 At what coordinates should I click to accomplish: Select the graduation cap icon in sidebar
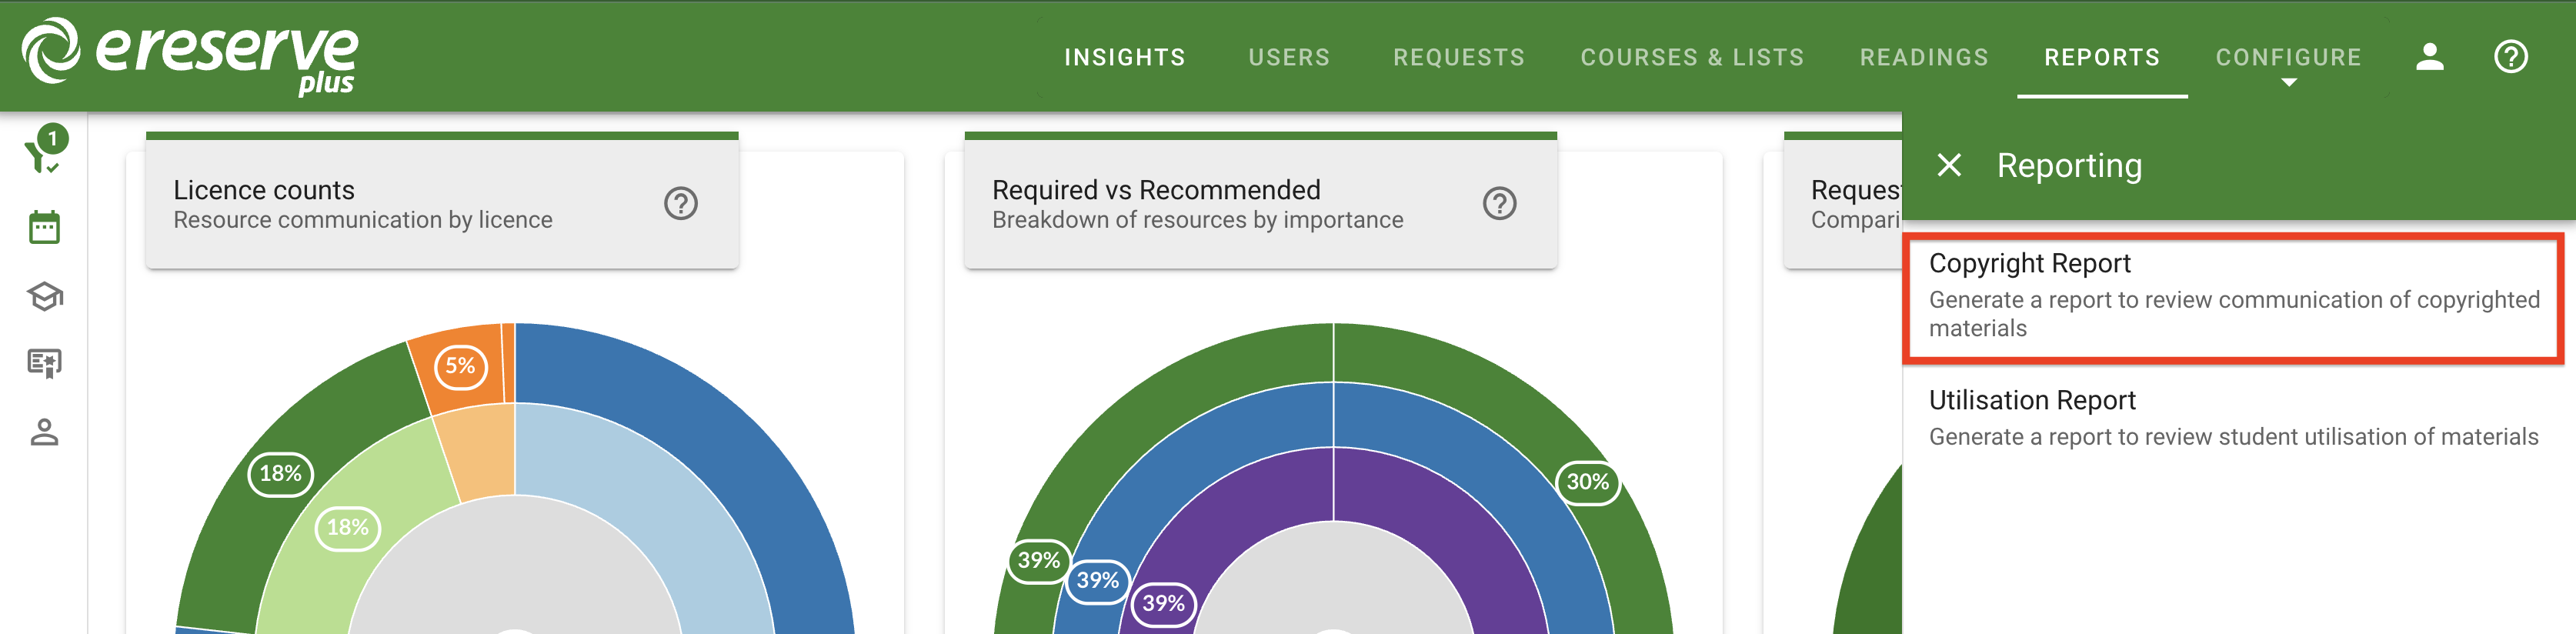[x=44, y=296]
